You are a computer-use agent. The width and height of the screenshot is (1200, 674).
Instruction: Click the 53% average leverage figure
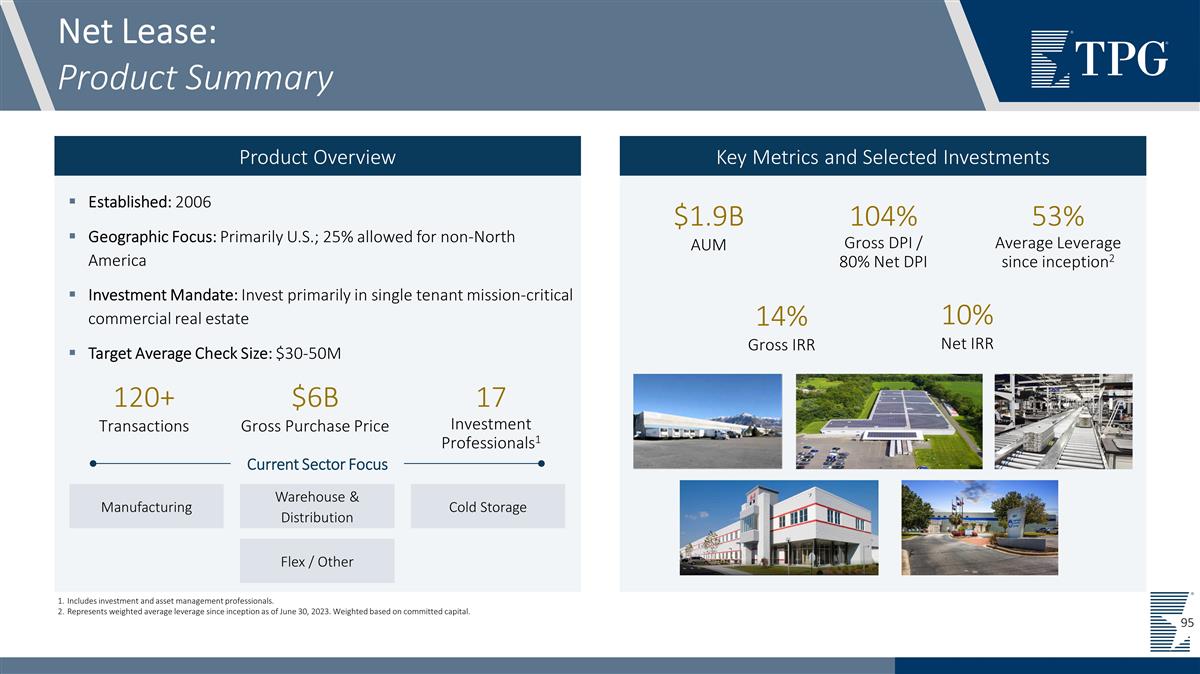1058,216
